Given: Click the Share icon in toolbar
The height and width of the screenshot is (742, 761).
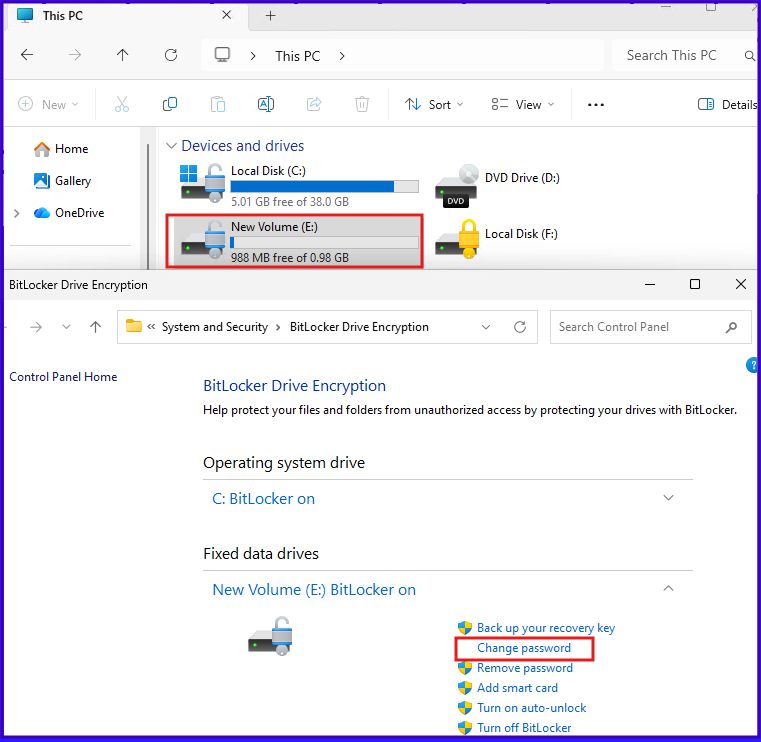Looking at the screenshot, I should [x=314, y=104].
